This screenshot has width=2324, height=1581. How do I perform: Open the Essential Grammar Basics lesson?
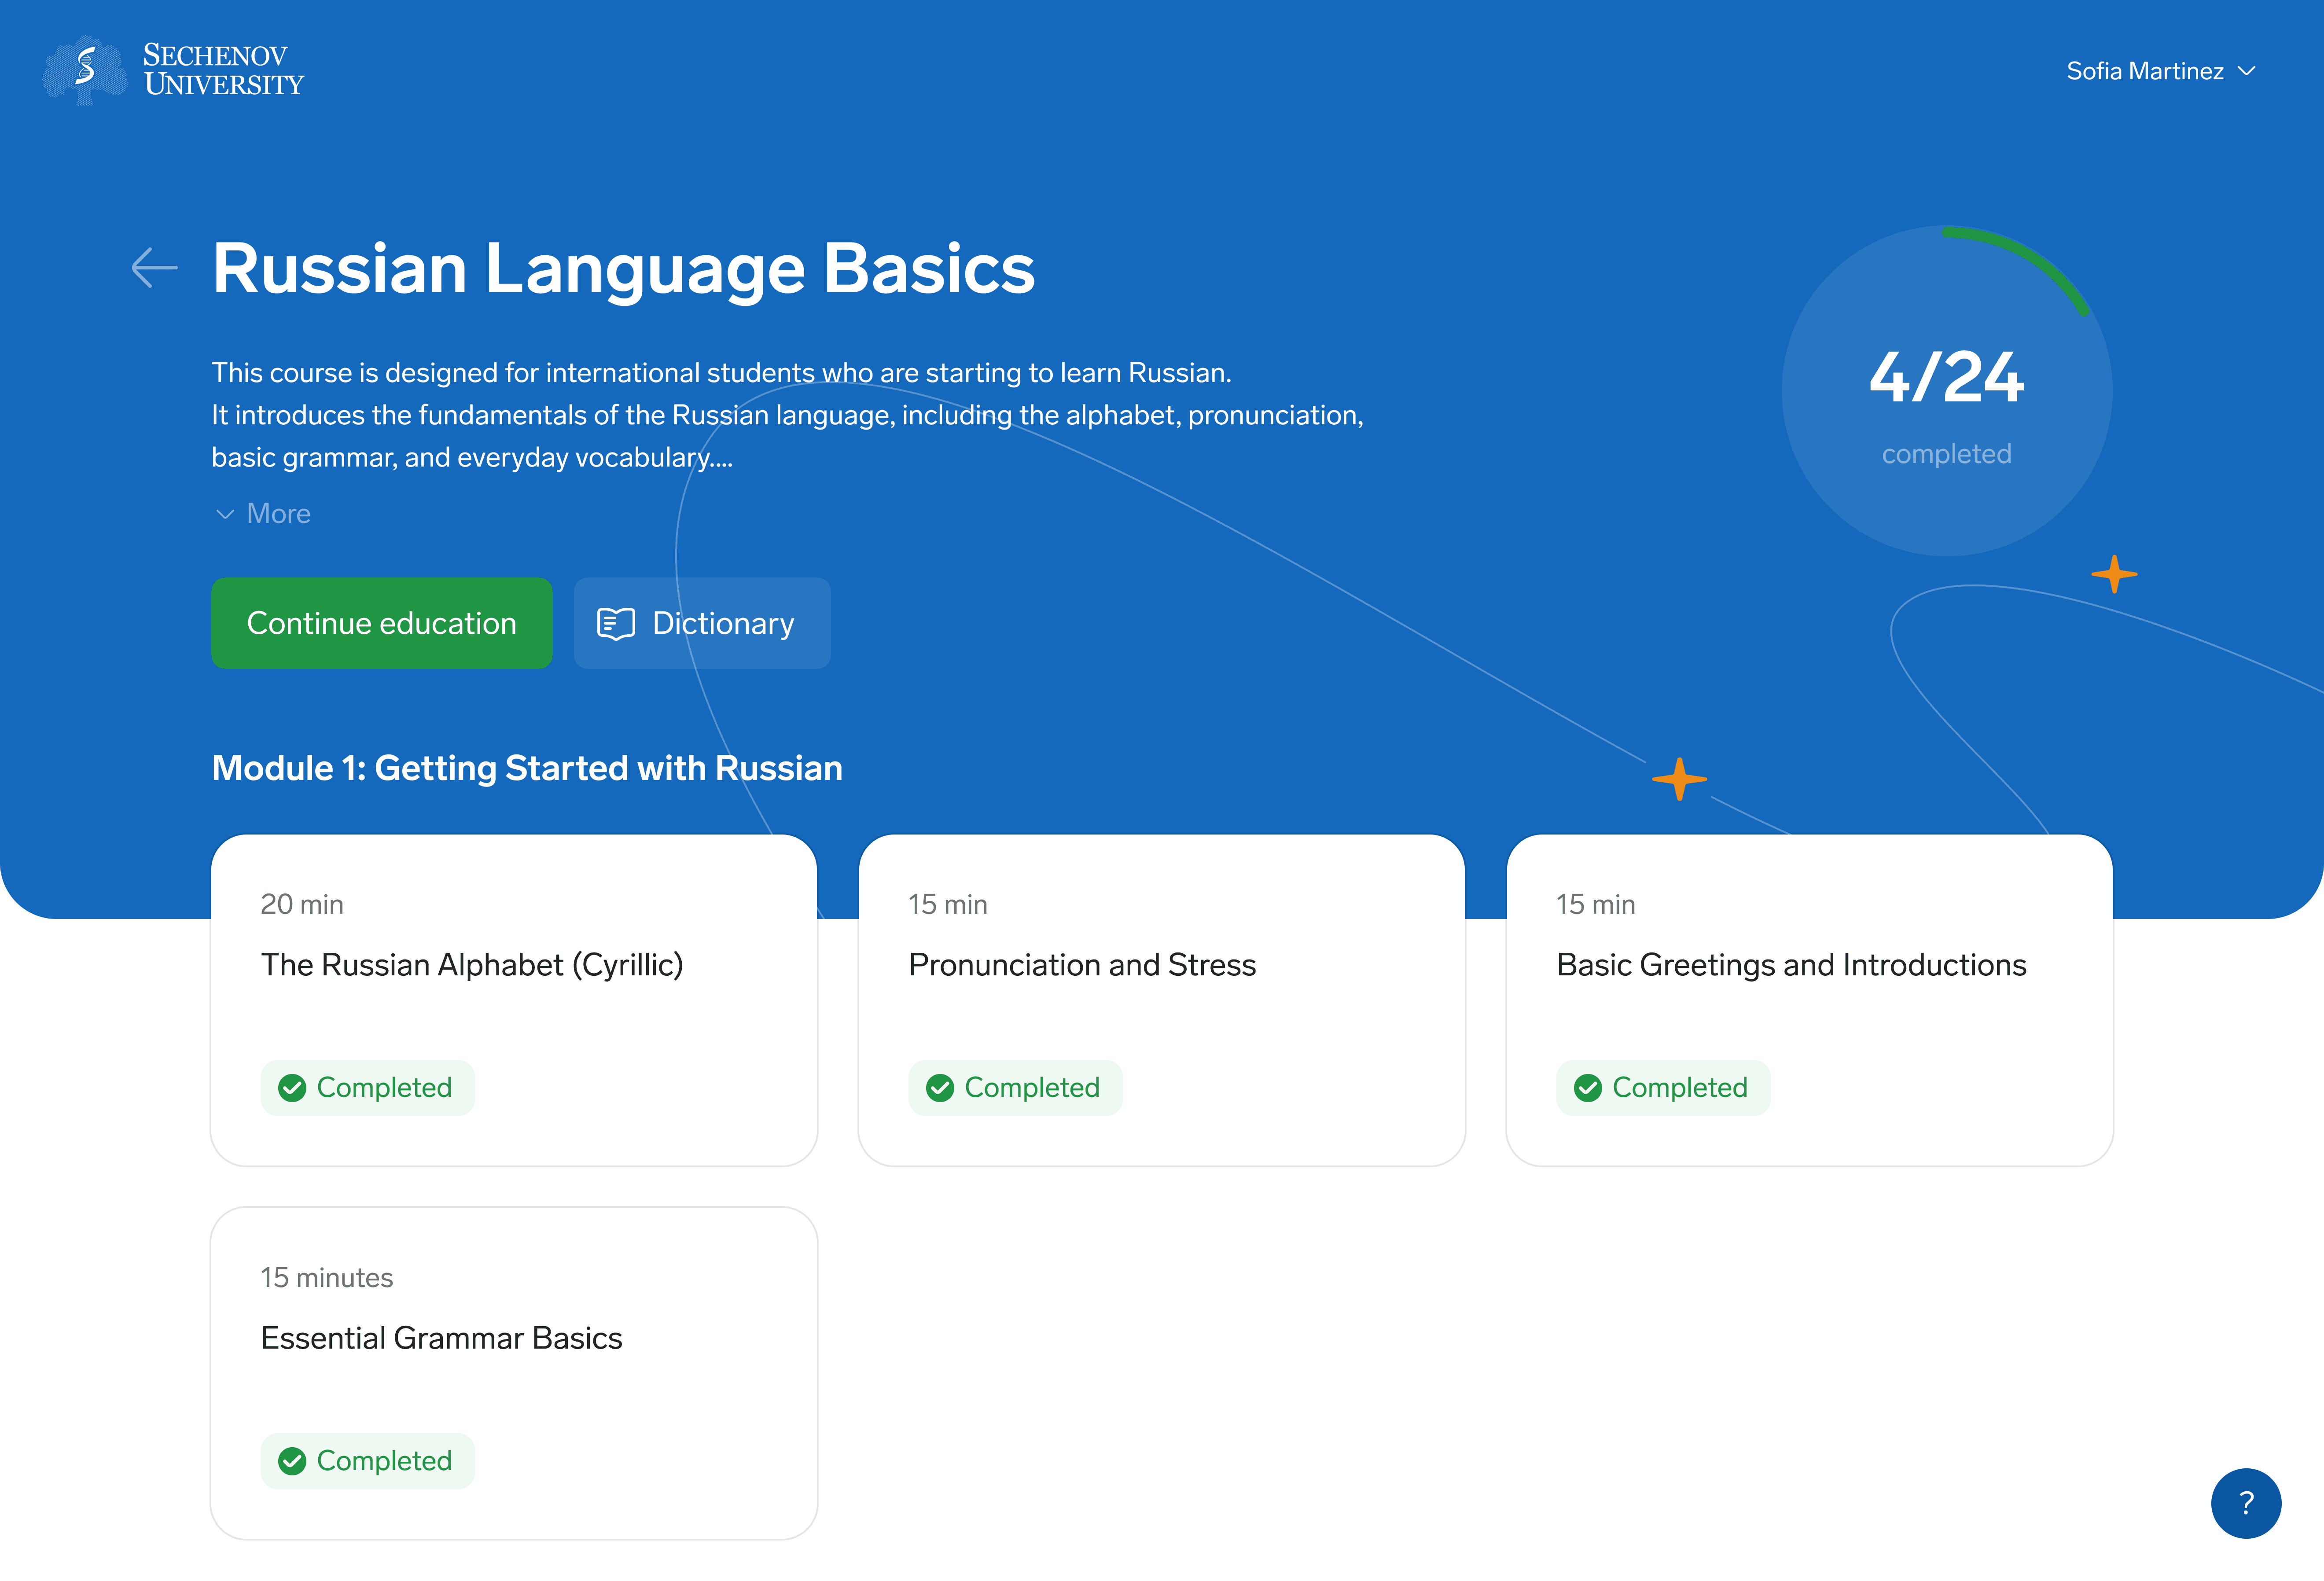[x=441, y=1338]
